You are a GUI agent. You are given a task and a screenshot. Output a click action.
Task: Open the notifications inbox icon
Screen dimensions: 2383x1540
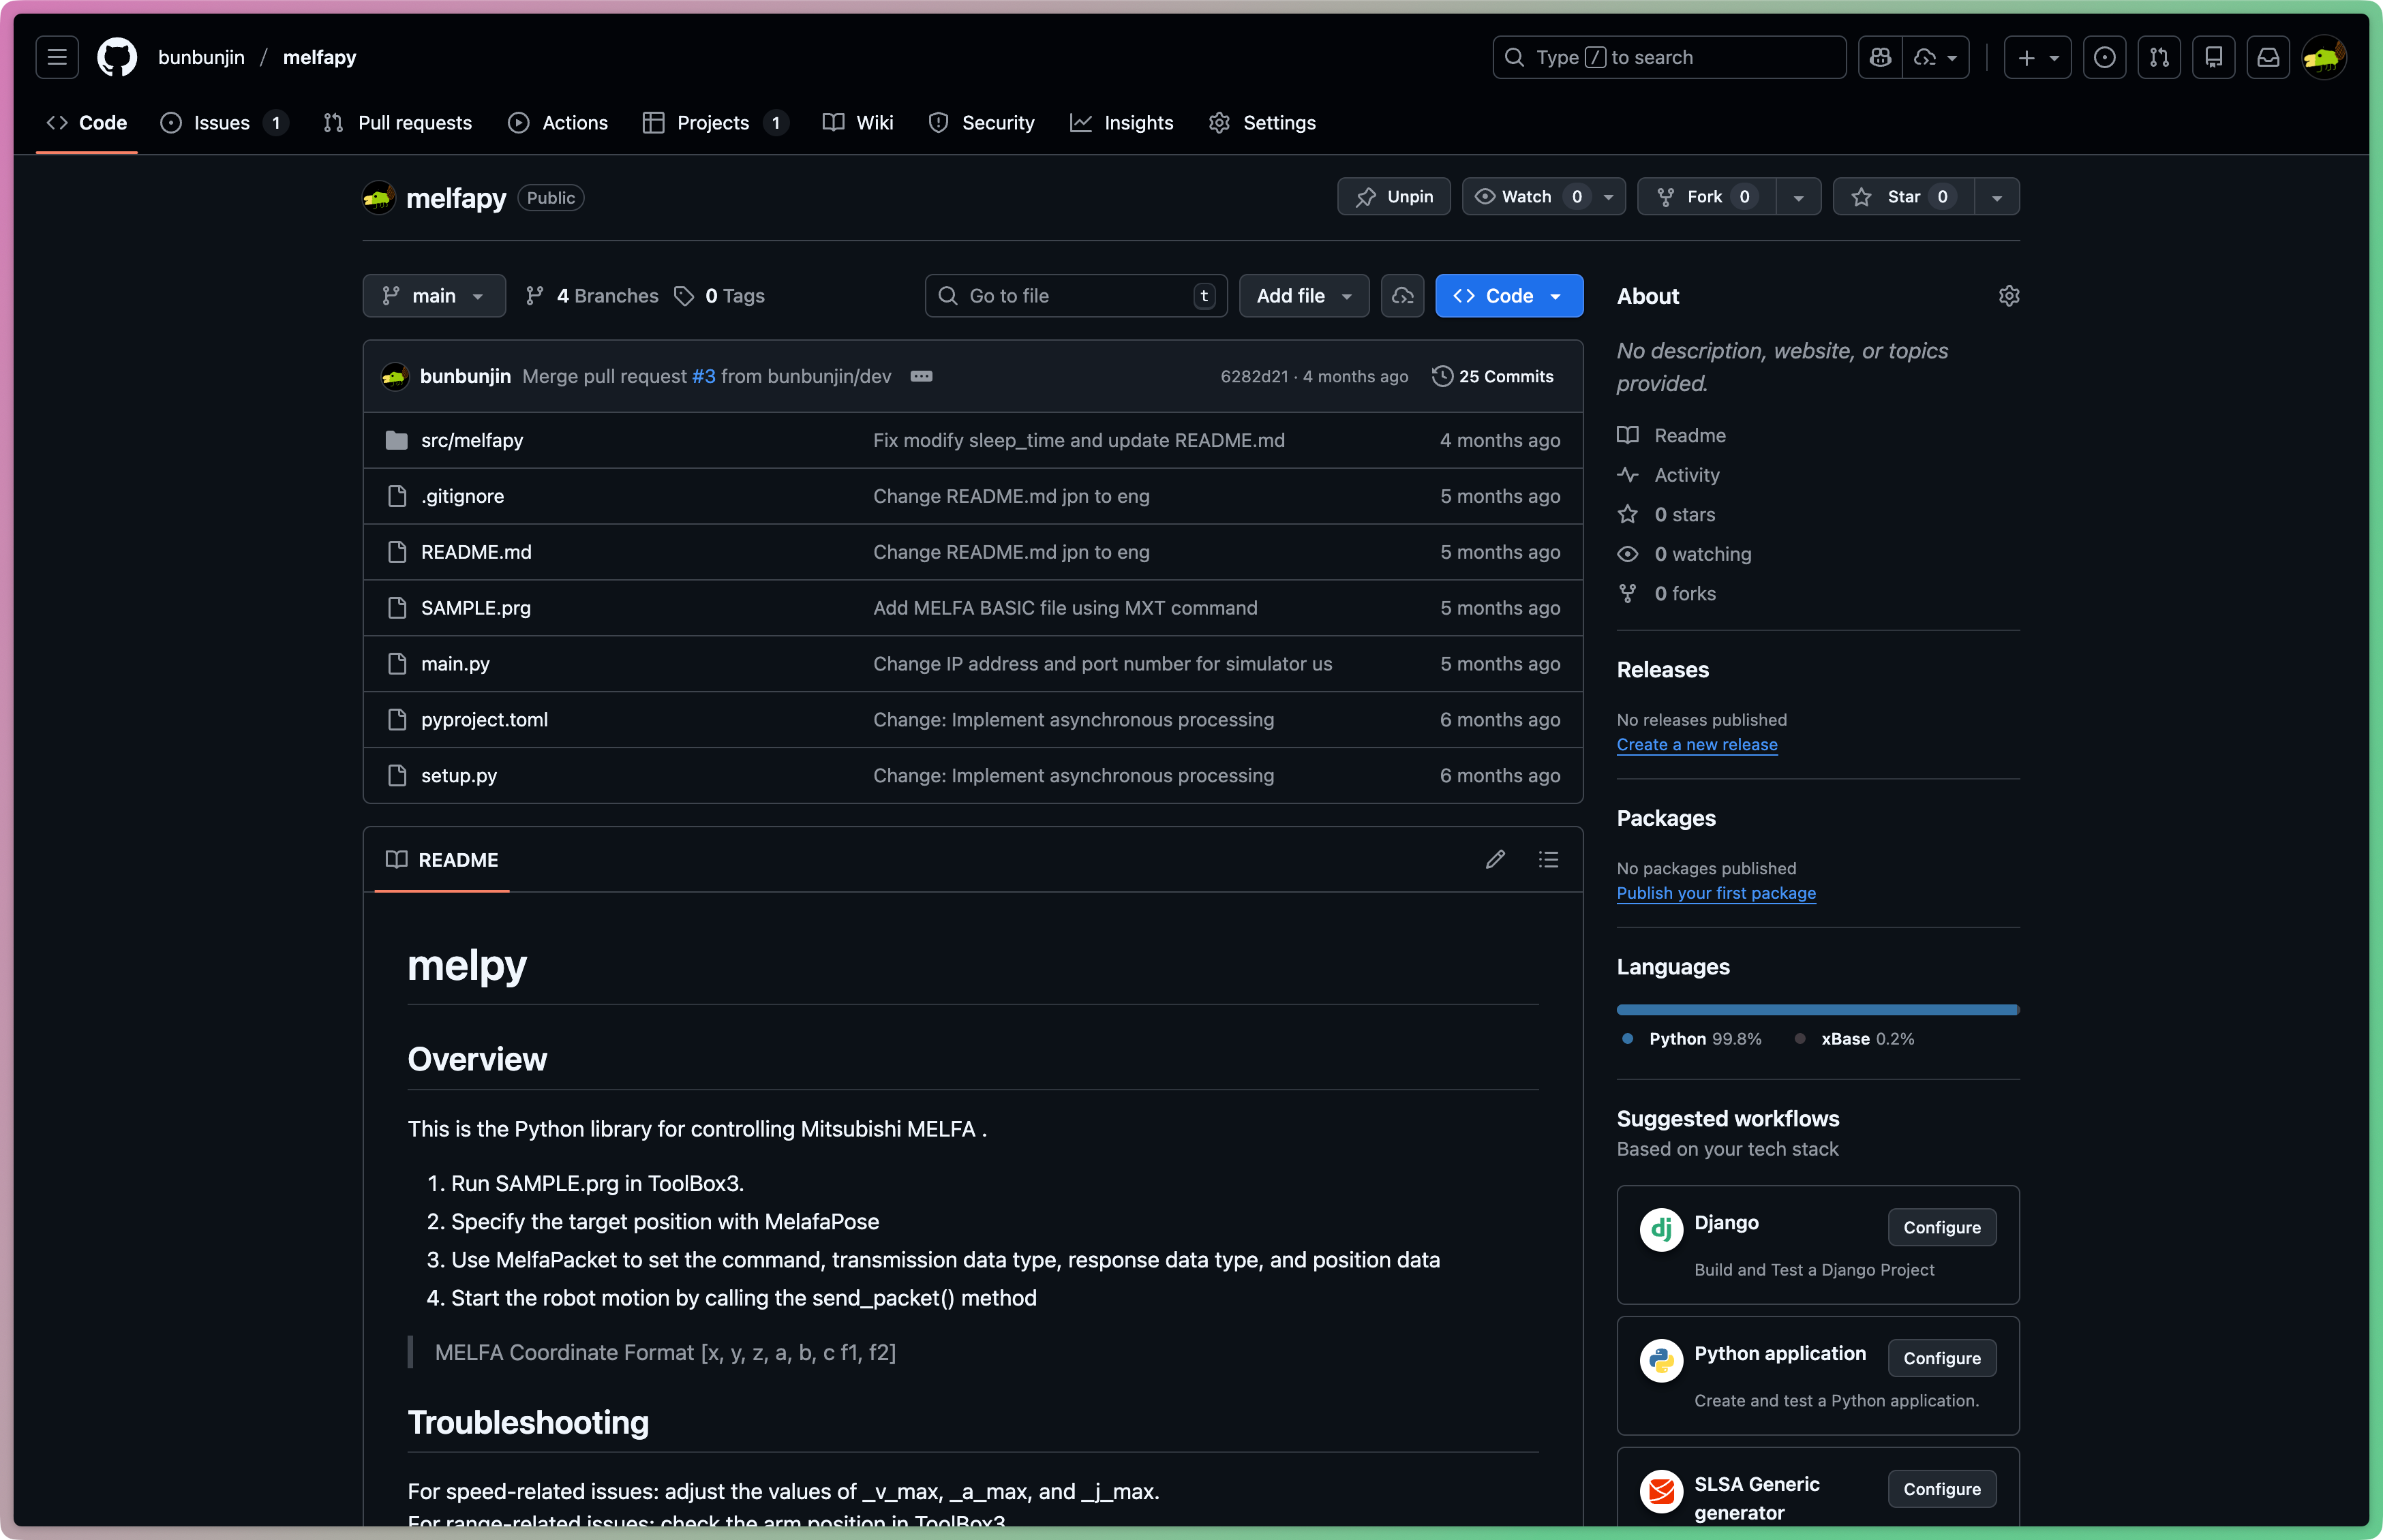2268,57
